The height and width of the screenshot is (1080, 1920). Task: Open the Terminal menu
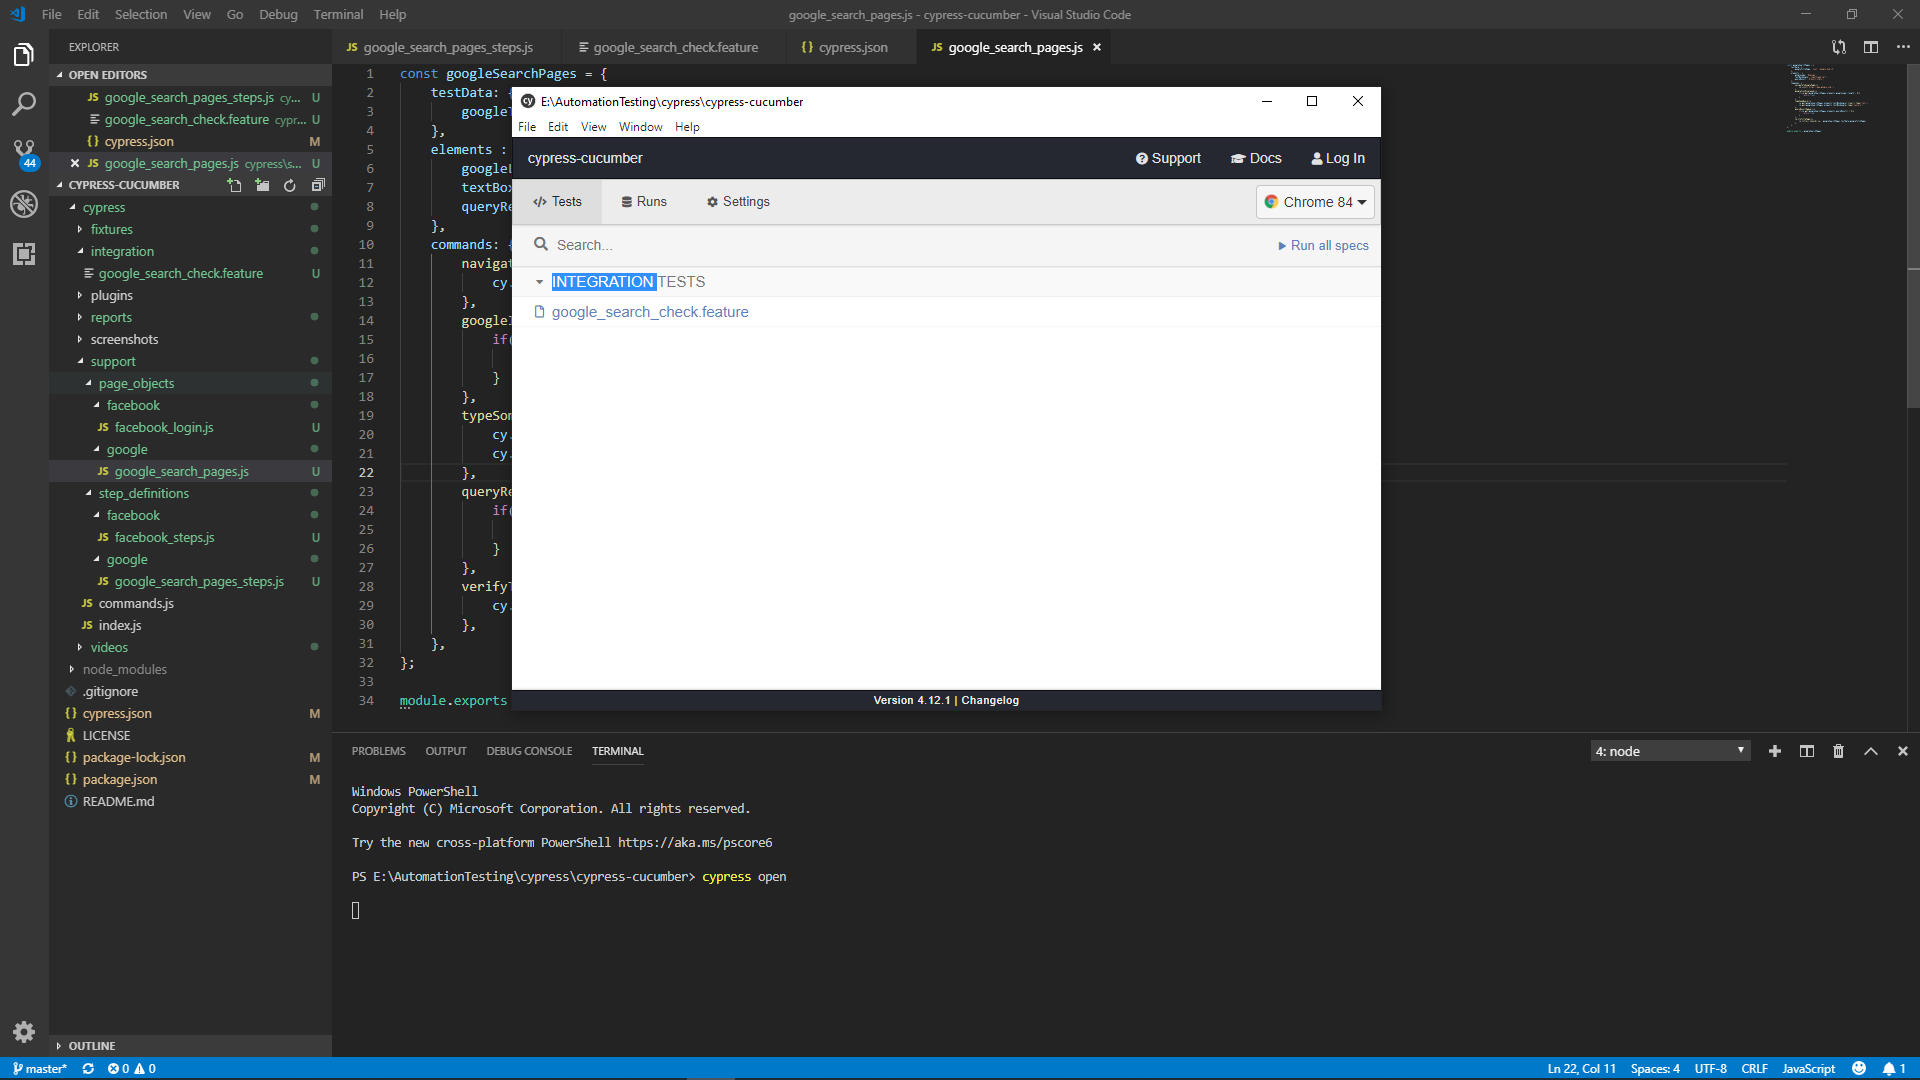(337, 14)
